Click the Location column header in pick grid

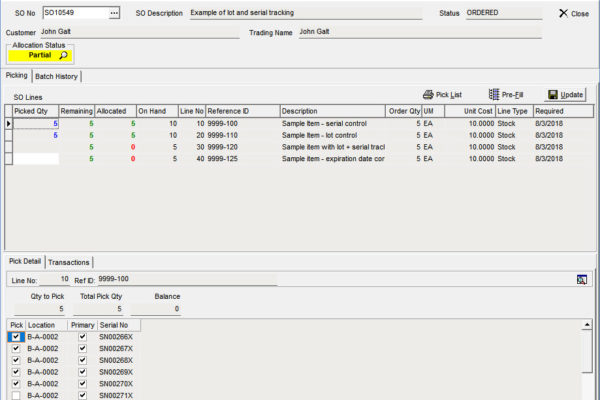pyautogui.click(x=47, y=325)
